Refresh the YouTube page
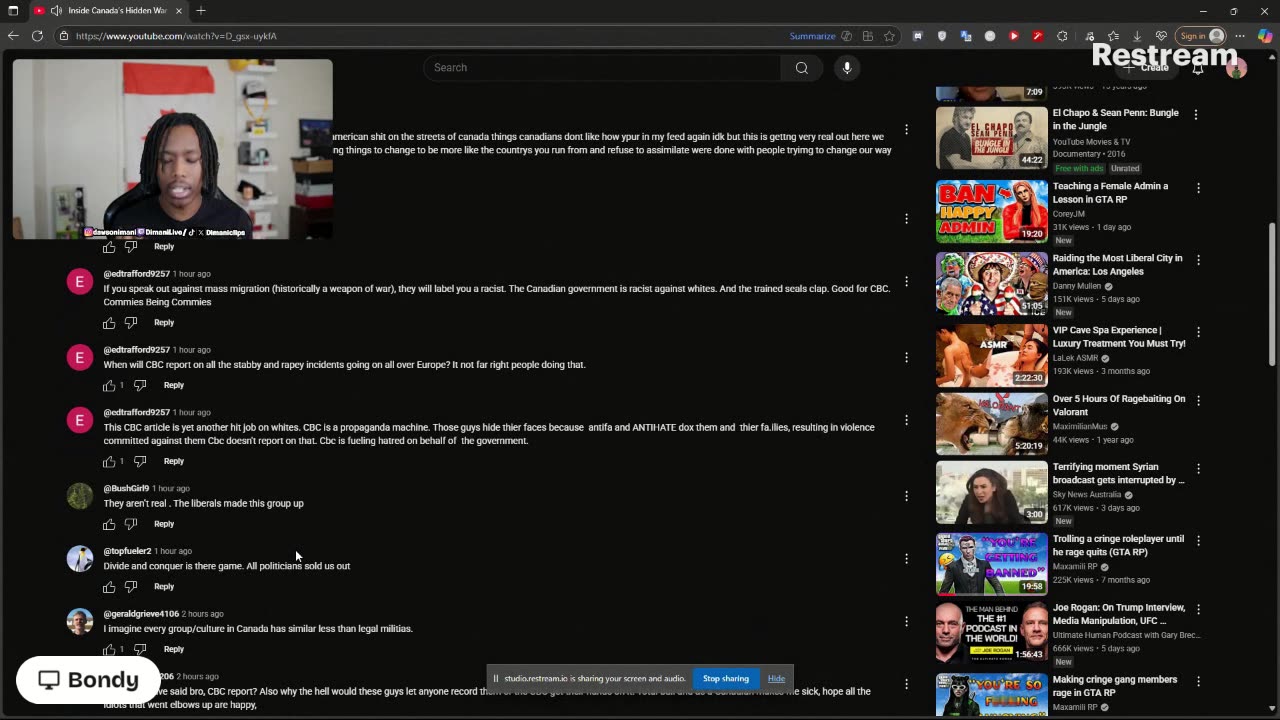 tap(37, 36)
